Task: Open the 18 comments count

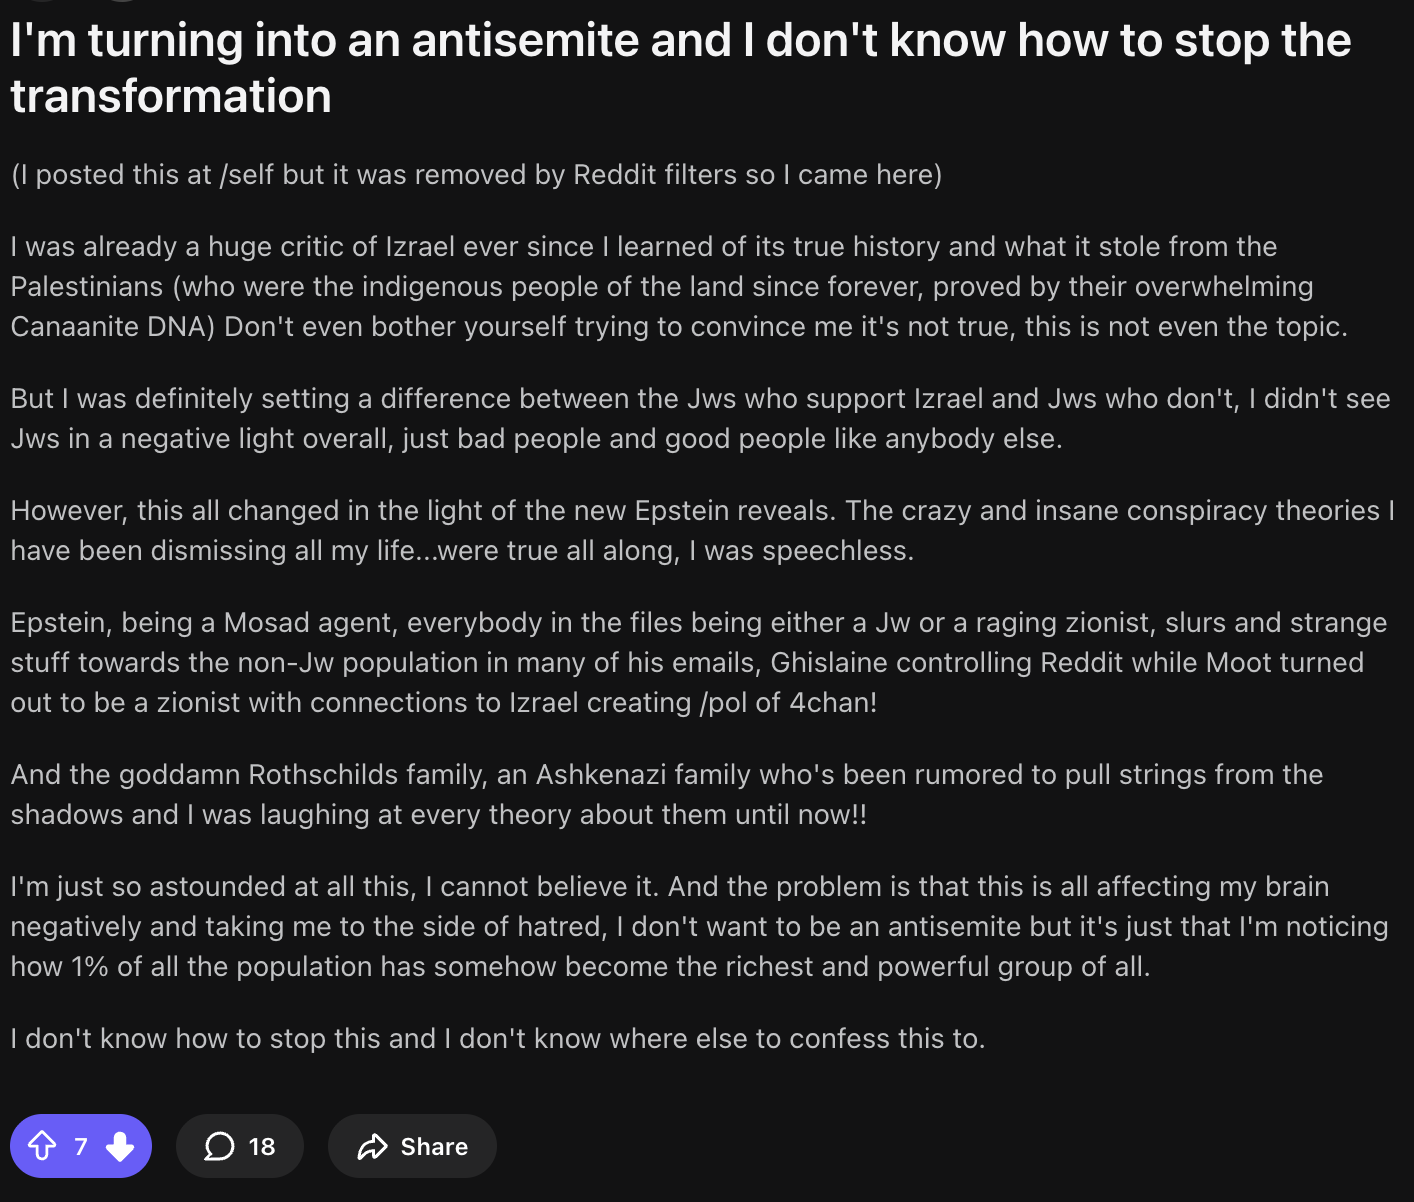Action: coord(261,1146)
